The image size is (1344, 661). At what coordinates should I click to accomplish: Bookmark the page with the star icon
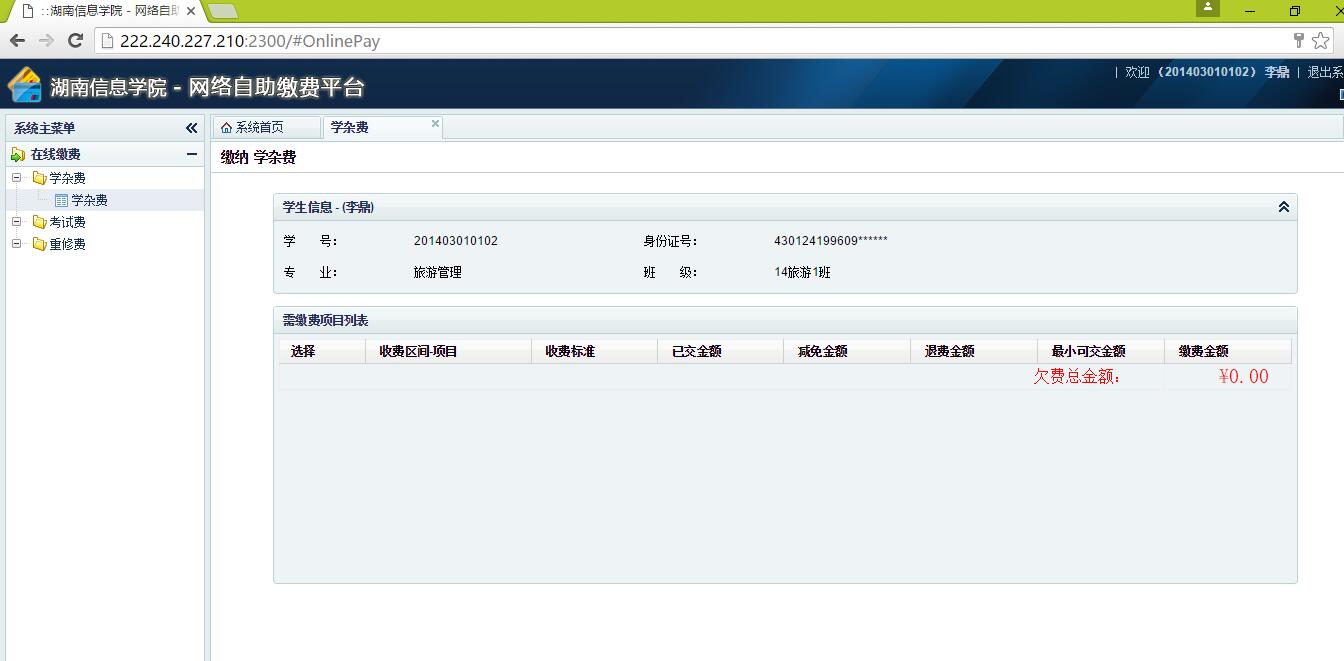[1321, 41]
